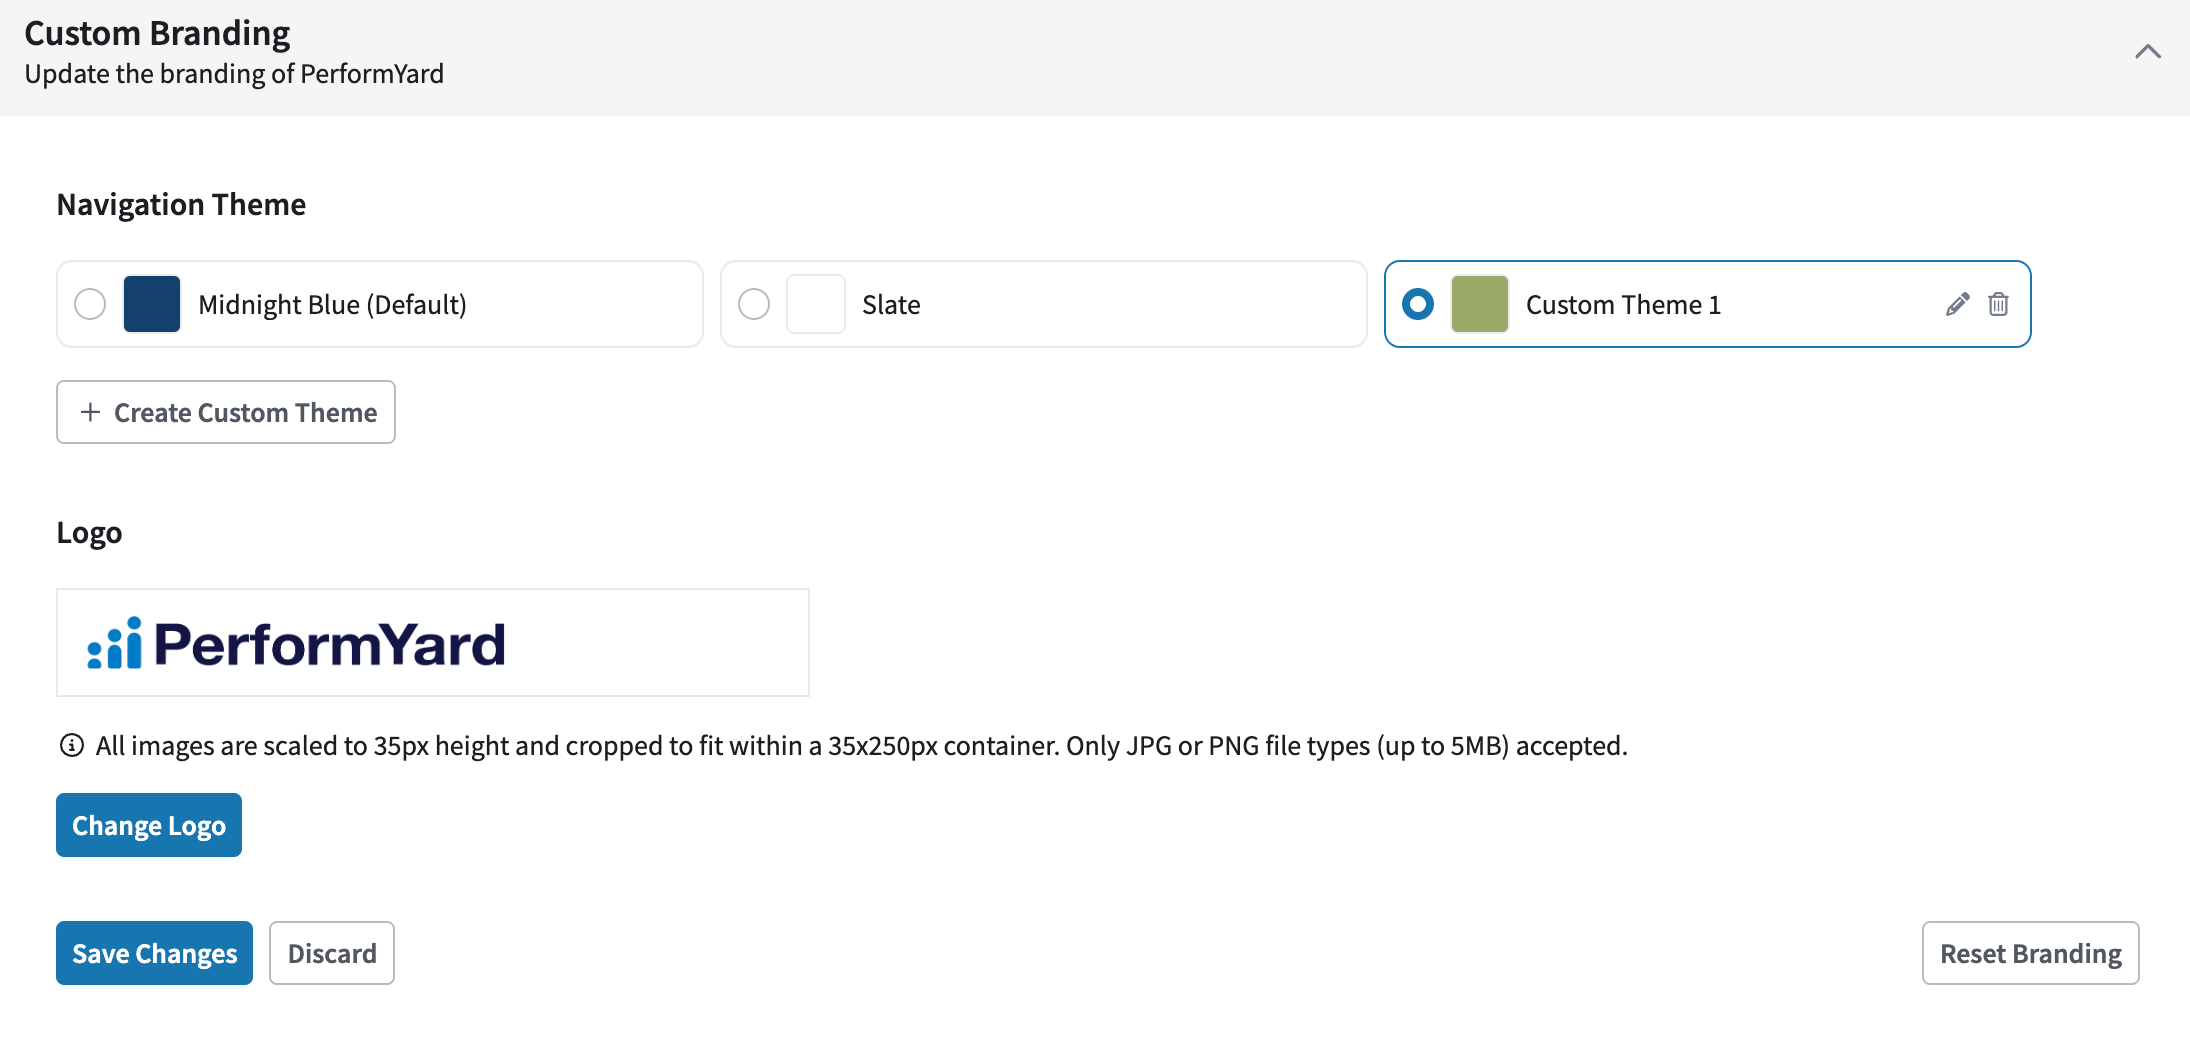This screenshot has width=2190, height=1040.
Task: Click the Navigation Theme heading
Action: [x=181, y=204]
